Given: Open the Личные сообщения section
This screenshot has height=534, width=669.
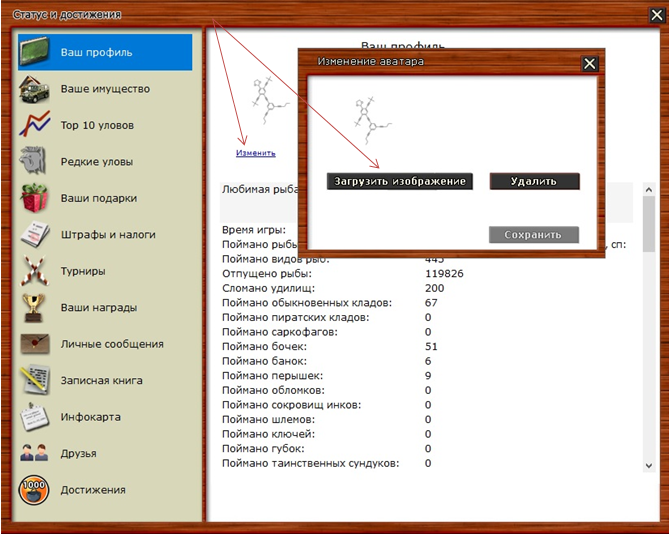Looking at the screenshot, I should (111, 344).
